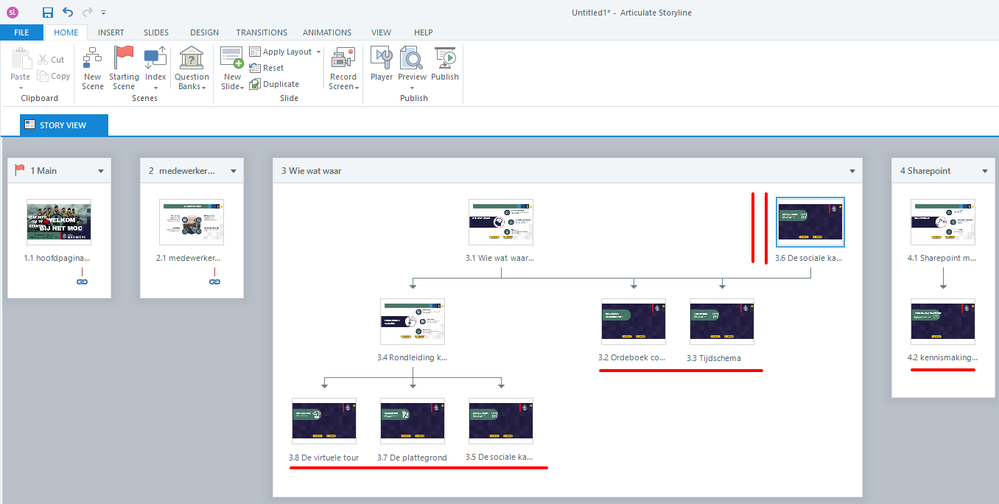Image resolution: width=999 pixels, height=504 pixels.
Task: Open the TRANSITIONS tab
Action: click(x=261, y=32)
